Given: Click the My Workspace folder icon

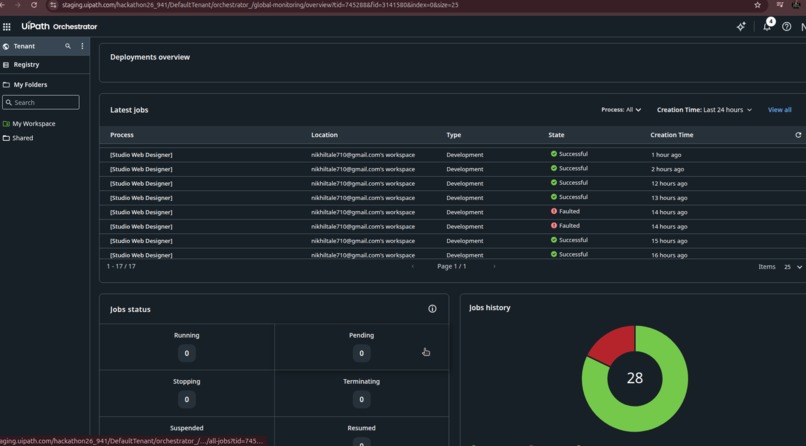Looking at the screenshot, I should (6, 124).
